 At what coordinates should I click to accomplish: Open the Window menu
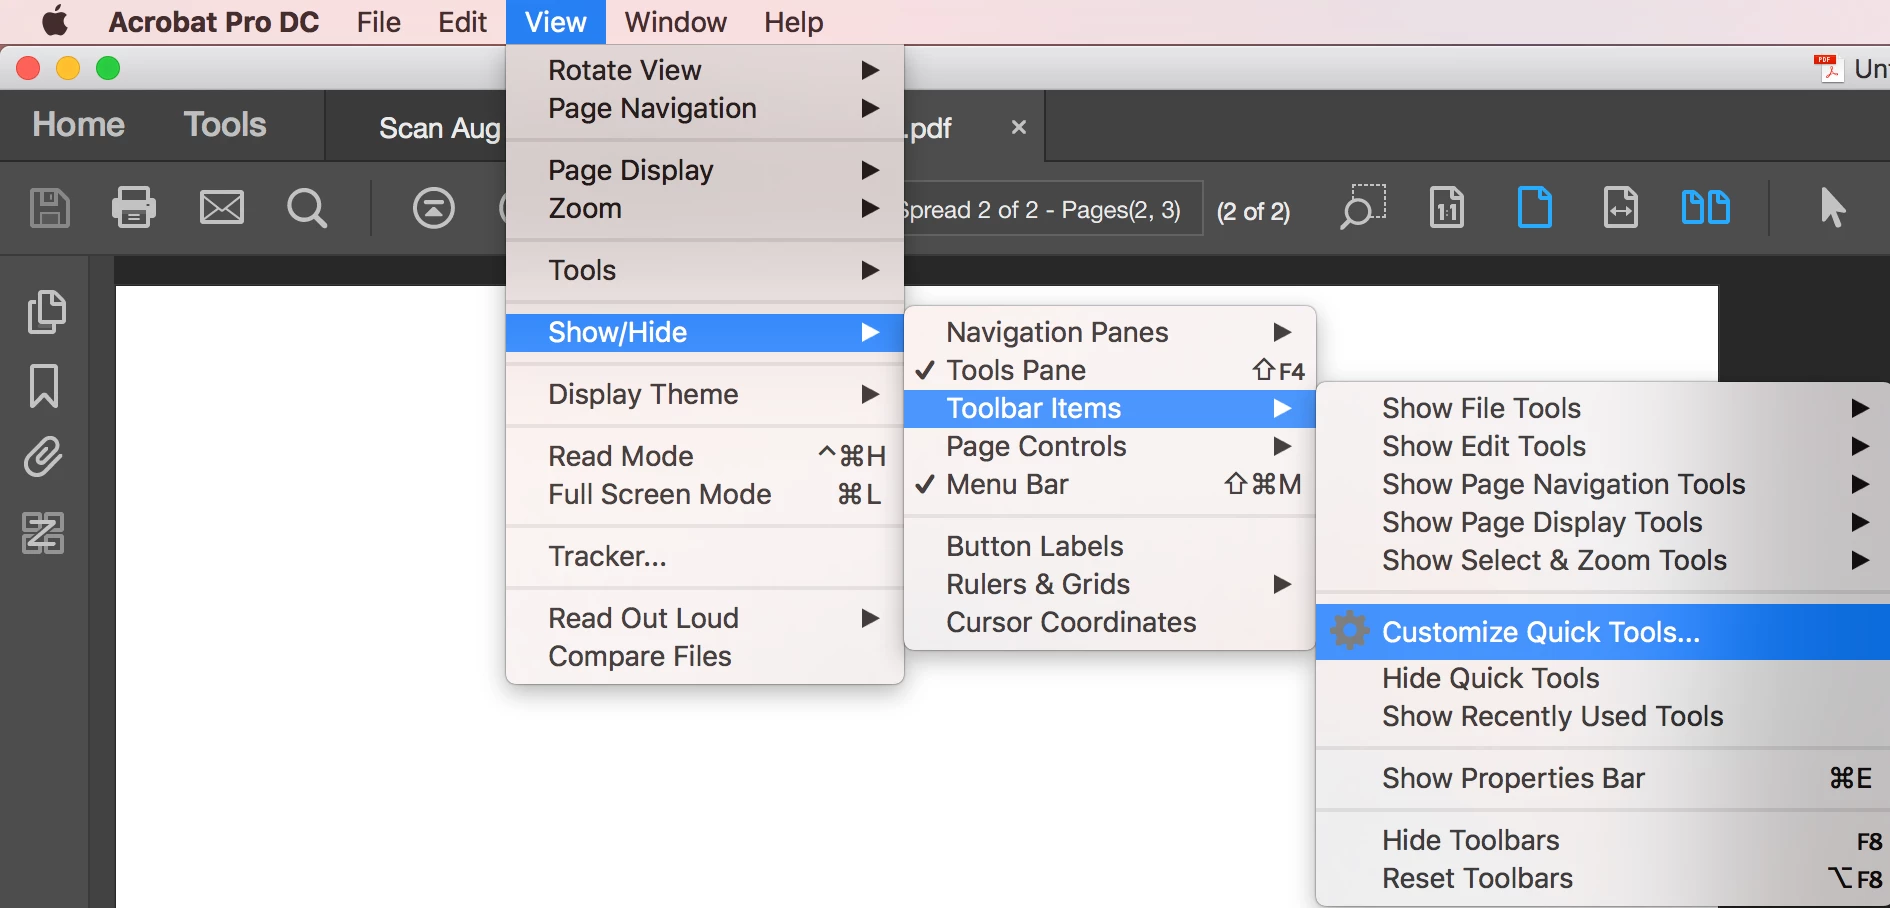click(676, 22)
